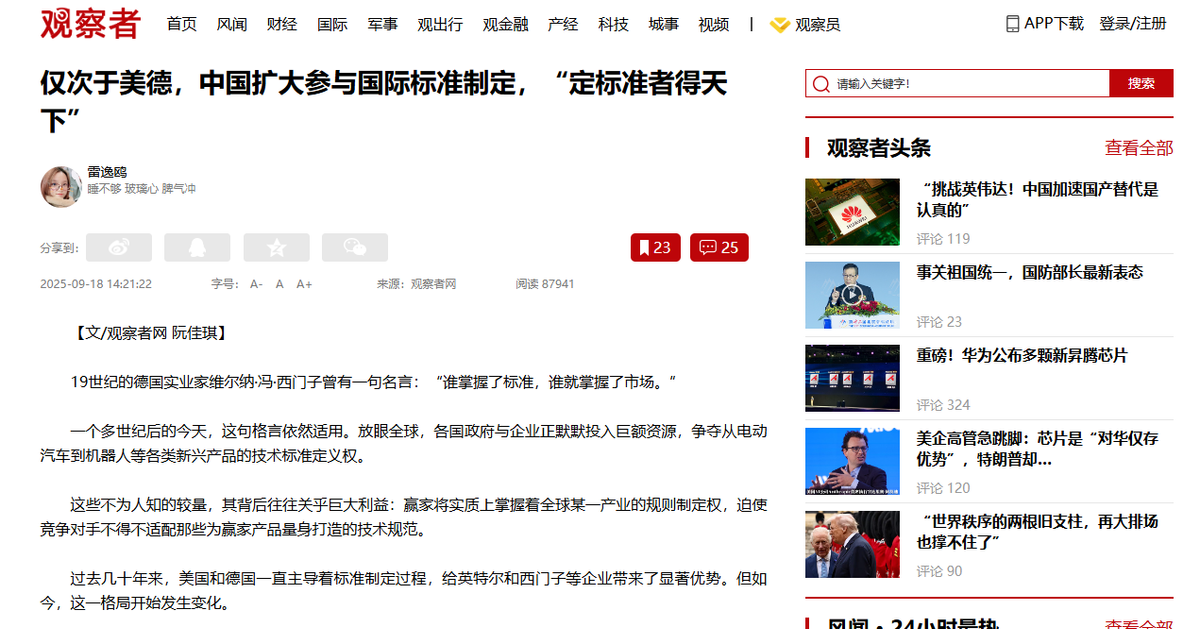The image size is (1200, 629).
Task: Click 查看全部 beside 观察者头条
Action: (1138, 148)
